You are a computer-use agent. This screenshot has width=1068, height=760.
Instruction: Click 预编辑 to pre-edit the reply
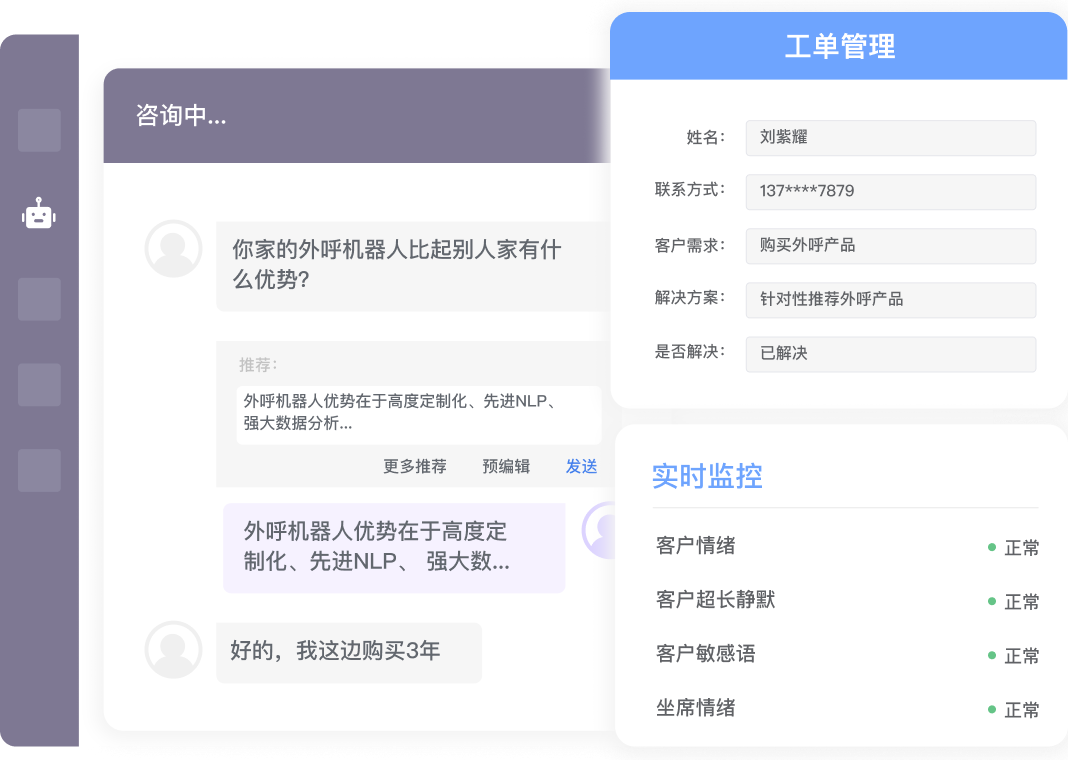[505, 466]
